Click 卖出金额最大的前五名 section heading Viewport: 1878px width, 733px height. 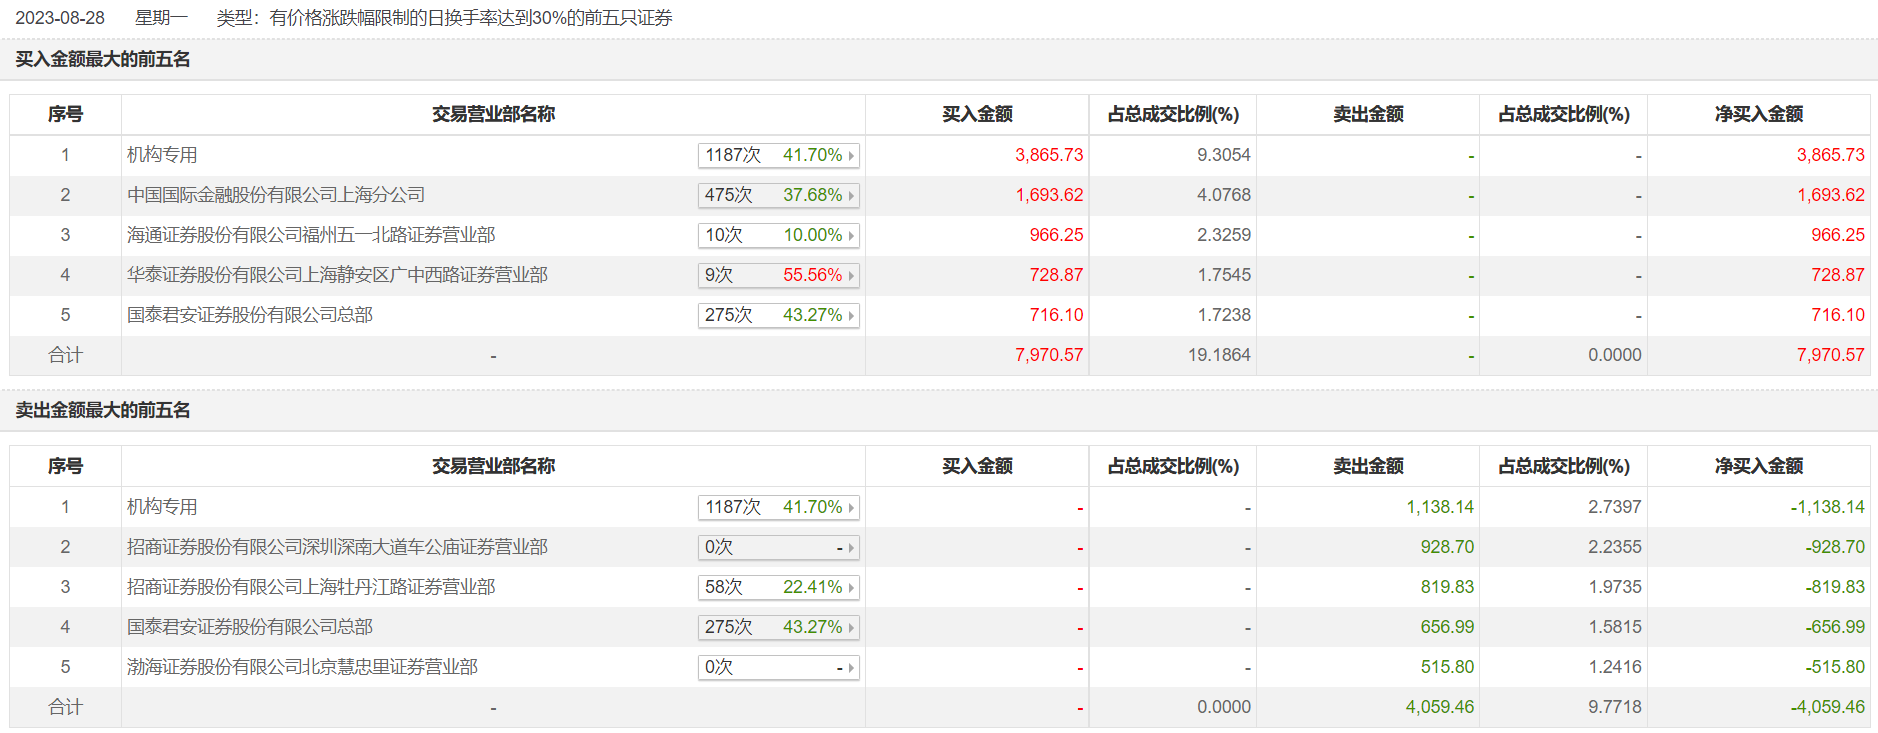click(x=103, y=410)
